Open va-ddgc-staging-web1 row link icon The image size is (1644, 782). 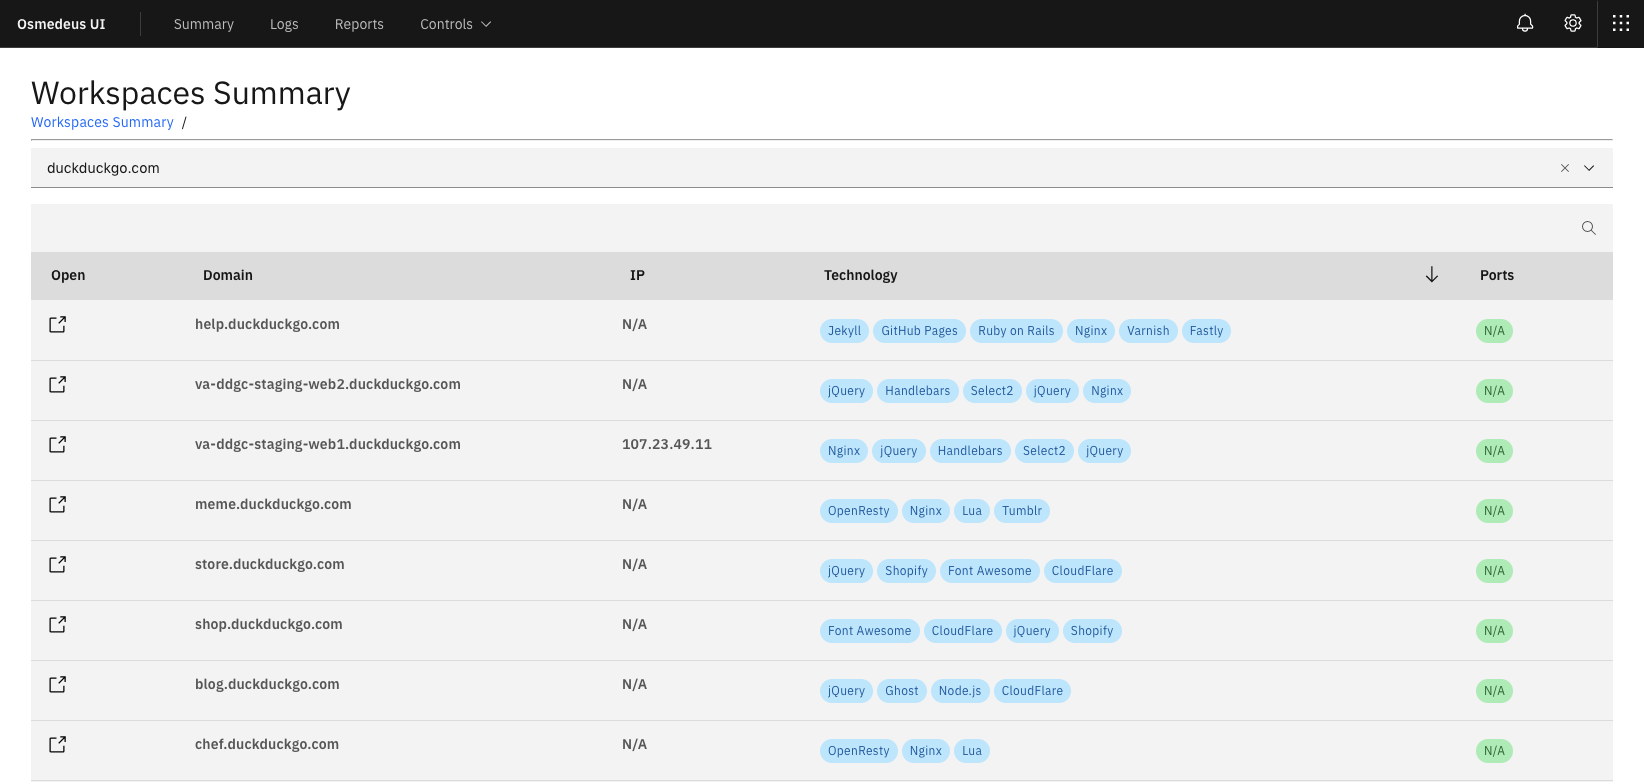pos(58,444)
